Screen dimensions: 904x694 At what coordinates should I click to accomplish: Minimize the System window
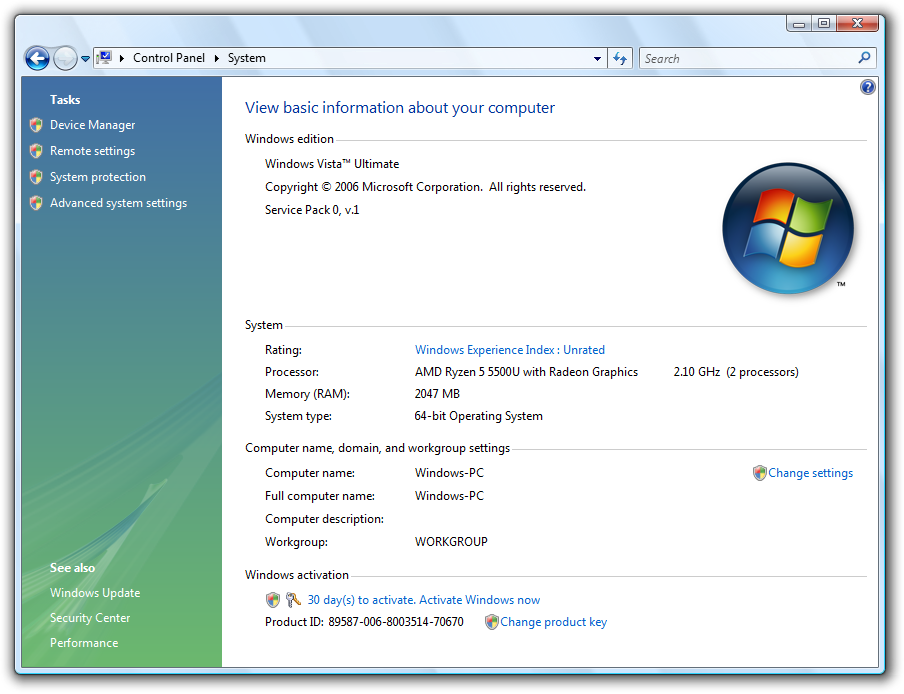click(798, 23)
